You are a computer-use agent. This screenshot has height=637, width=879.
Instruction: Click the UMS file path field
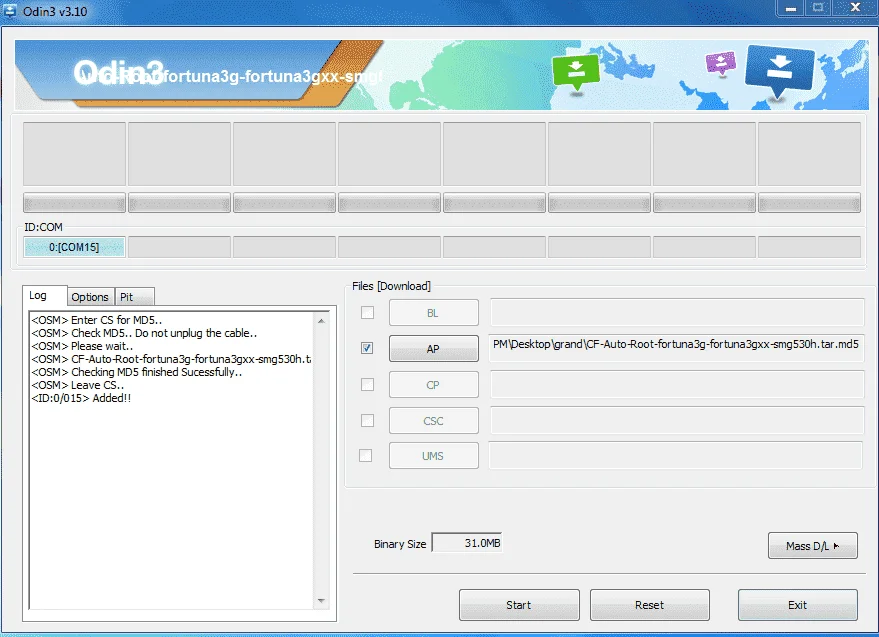click(676, 455)
